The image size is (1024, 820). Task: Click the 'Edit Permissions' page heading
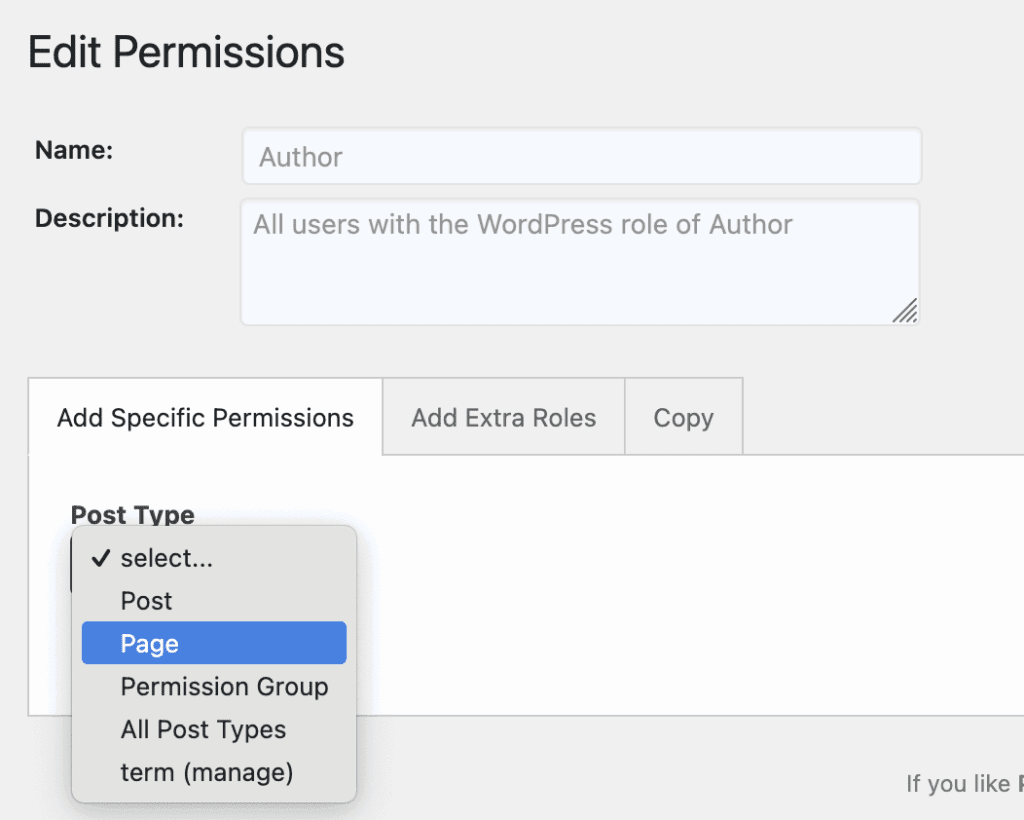186,52
